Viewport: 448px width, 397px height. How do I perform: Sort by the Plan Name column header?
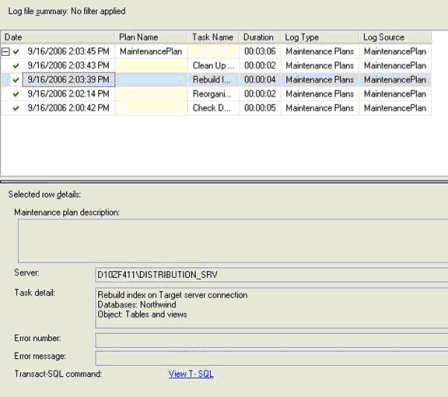[151, 37]
